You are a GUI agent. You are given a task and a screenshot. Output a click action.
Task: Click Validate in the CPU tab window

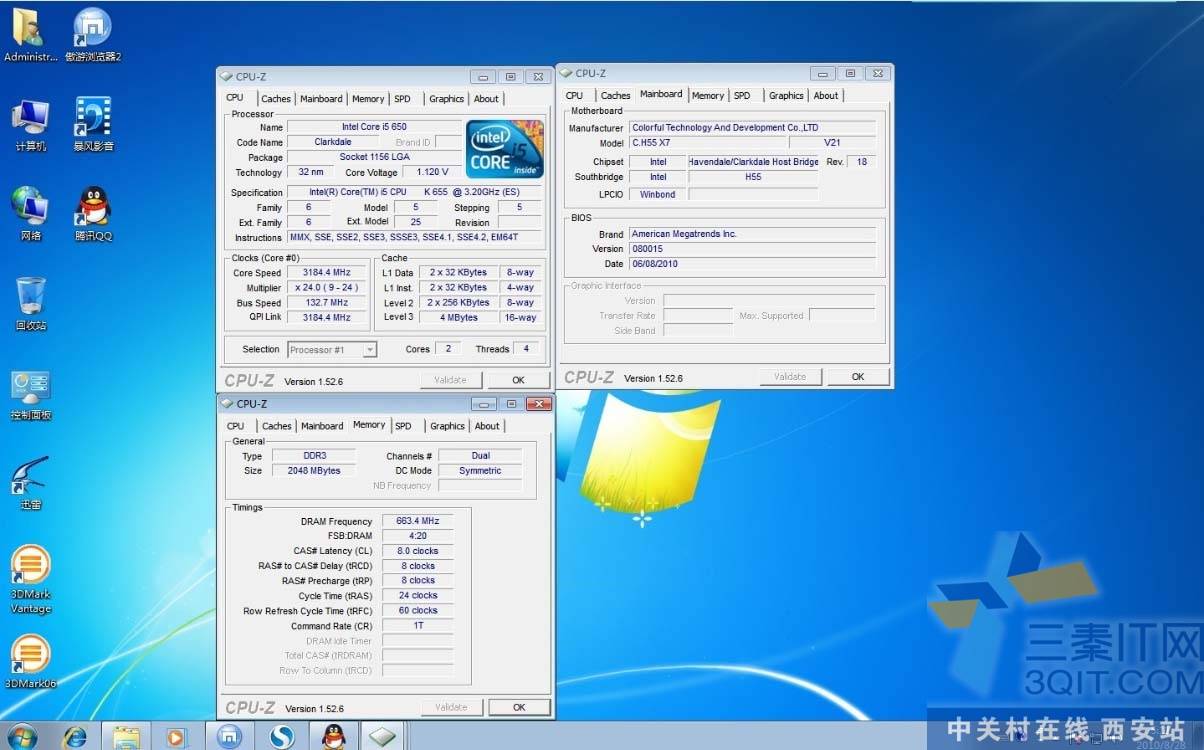click(451, 380)
